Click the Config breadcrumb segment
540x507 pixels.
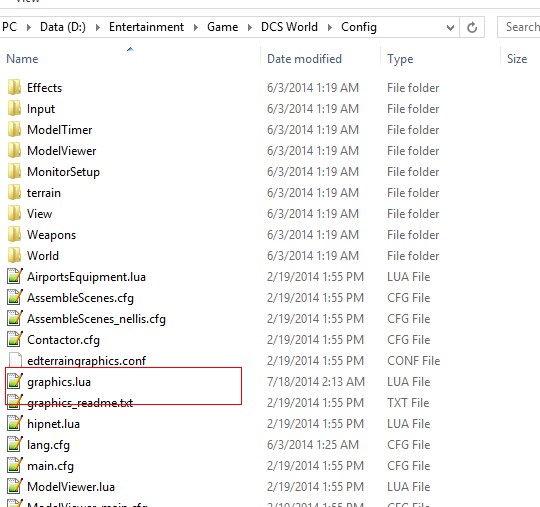pos(359,27)
